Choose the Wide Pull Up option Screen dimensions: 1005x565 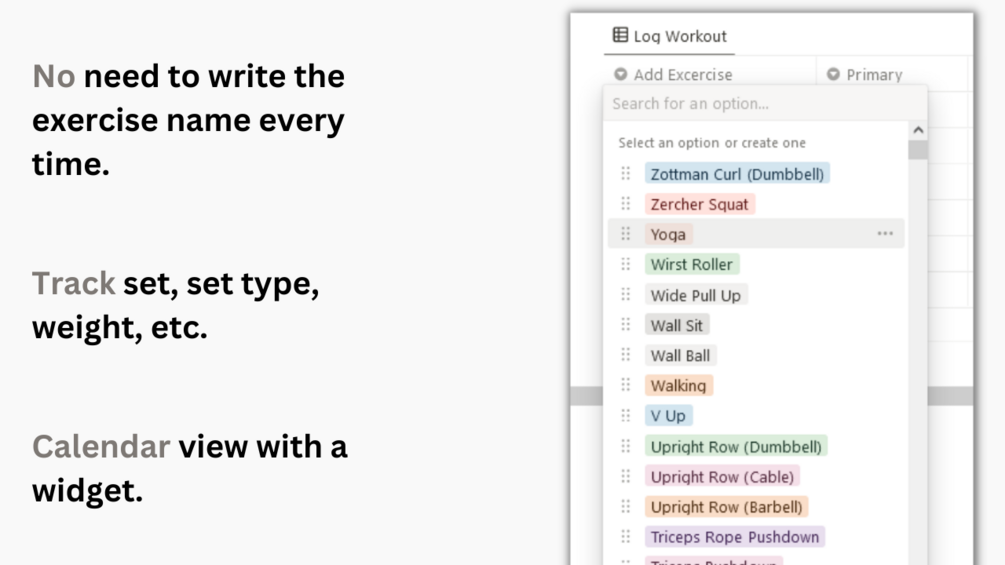[x=695, y=295]
